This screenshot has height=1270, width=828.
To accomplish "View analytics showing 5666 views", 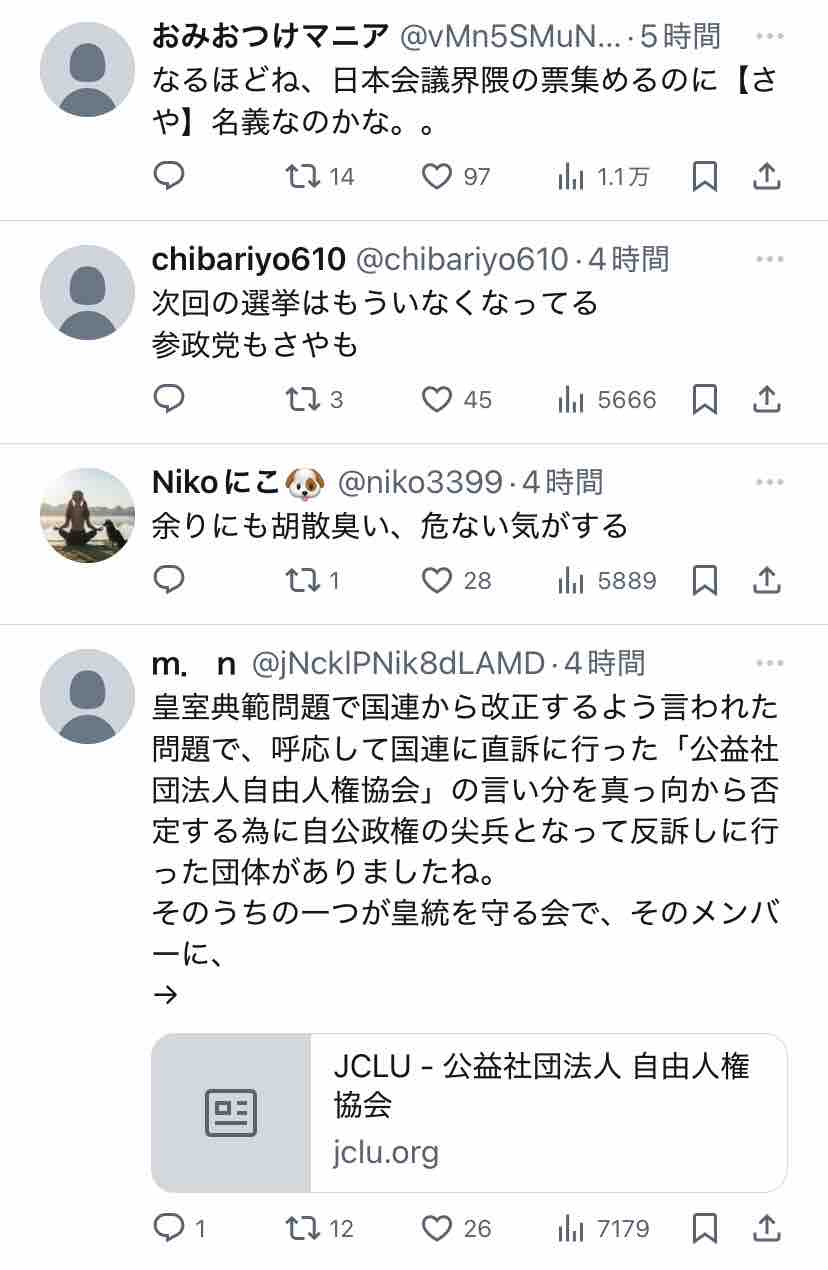I will 606,400.
